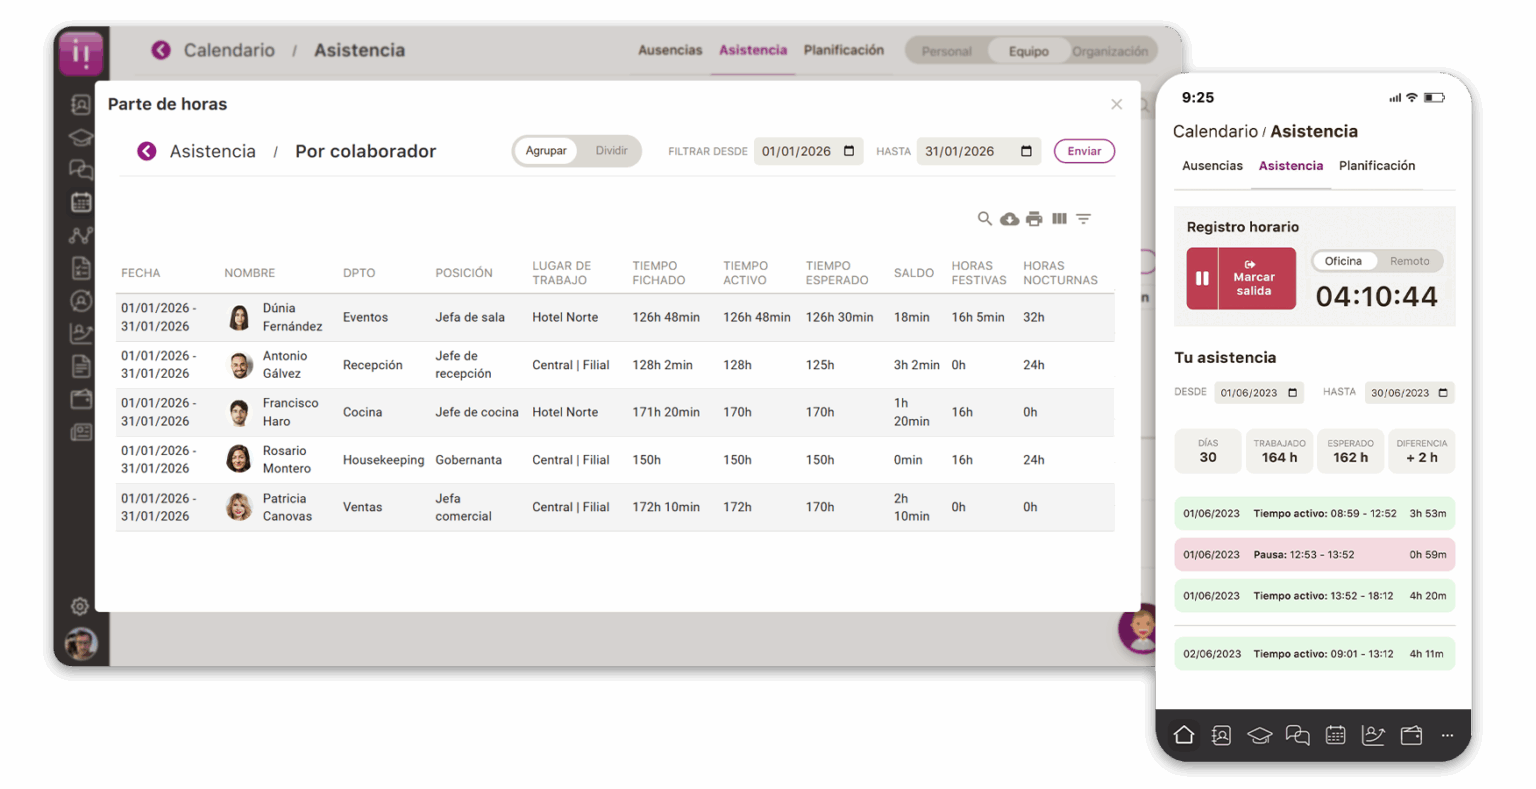Viewport: 1536px width, 789px height.
Task: Open the calendar icon in the desktop sidebar
Action: (x=81, y=202)
